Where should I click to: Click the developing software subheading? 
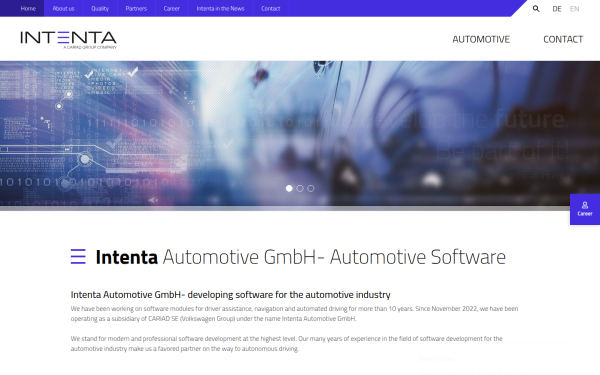[230, 295]
